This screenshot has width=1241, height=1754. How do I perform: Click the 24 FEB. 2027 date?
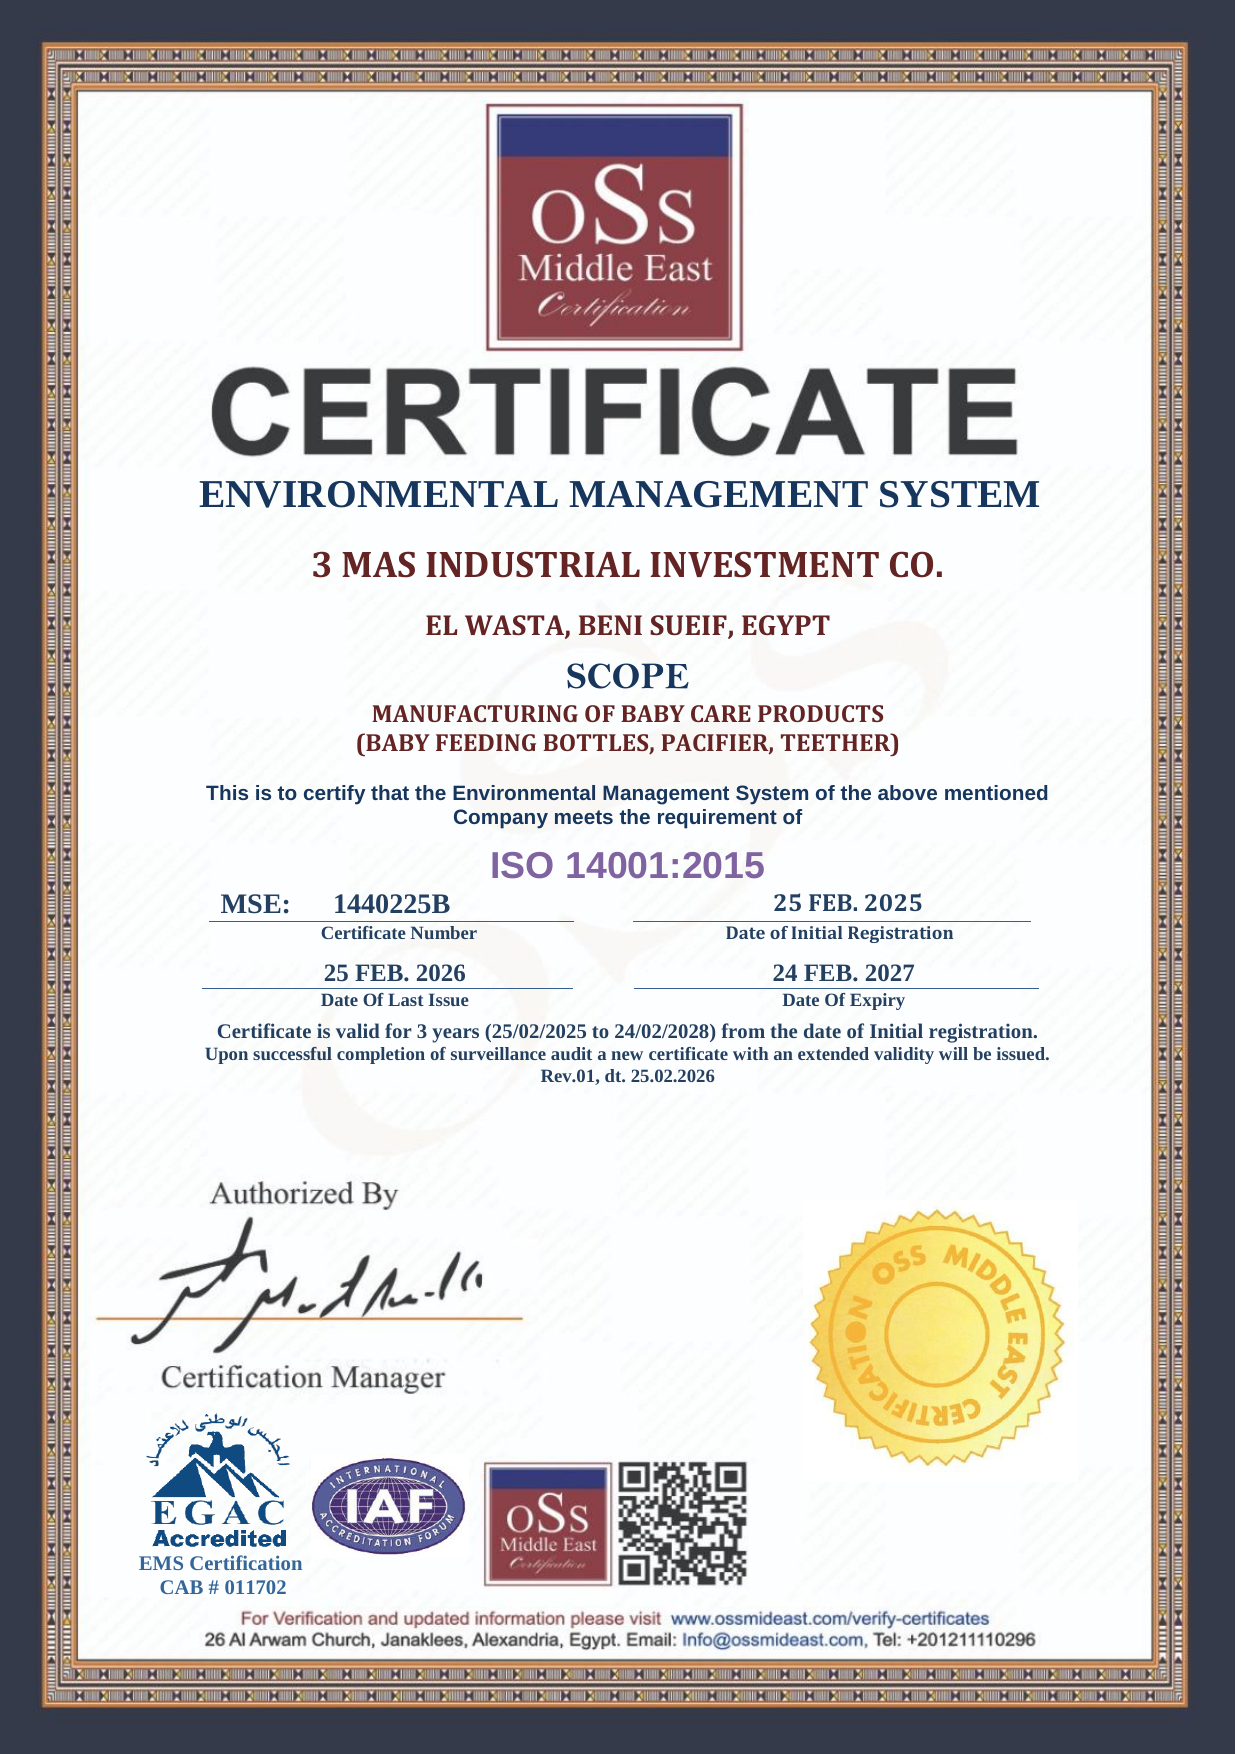pos(843,973)
